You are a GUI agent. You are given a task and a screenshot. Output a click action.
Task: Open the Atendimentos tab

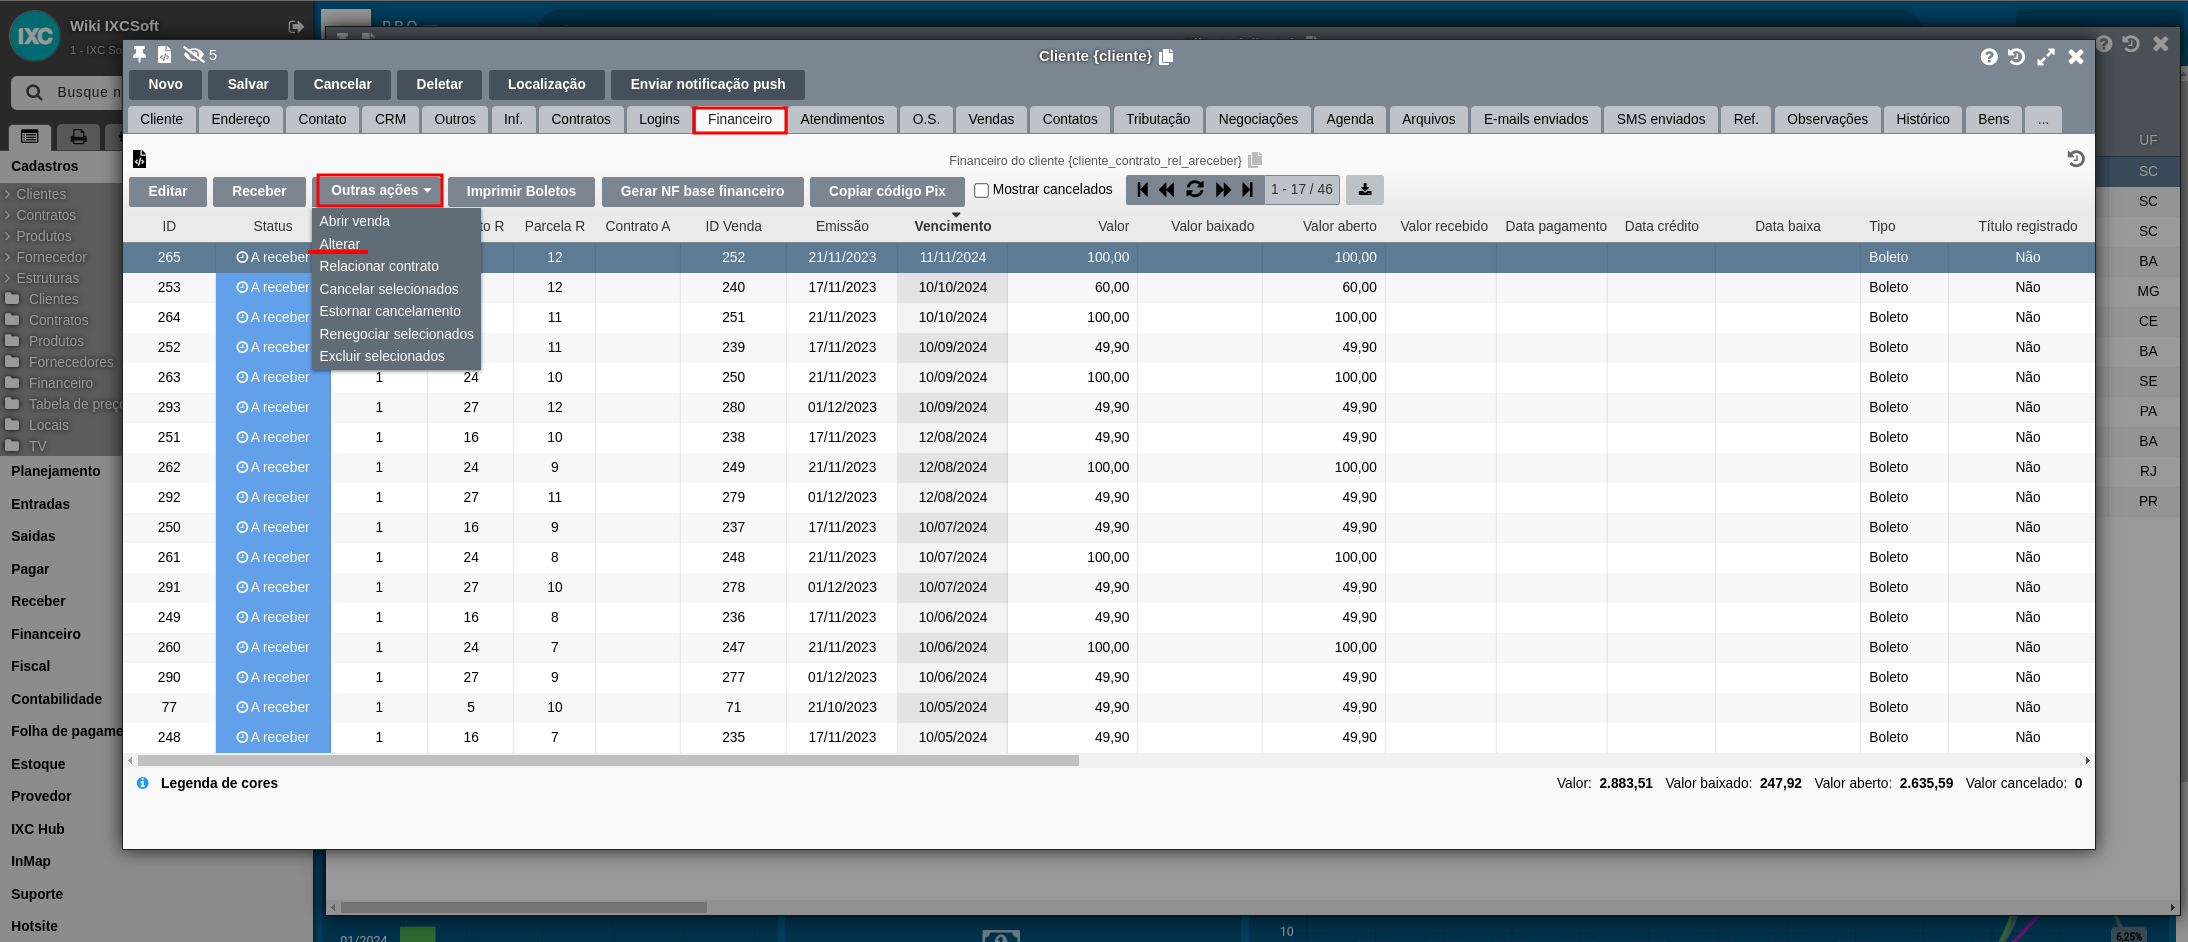tap(842, 119)
